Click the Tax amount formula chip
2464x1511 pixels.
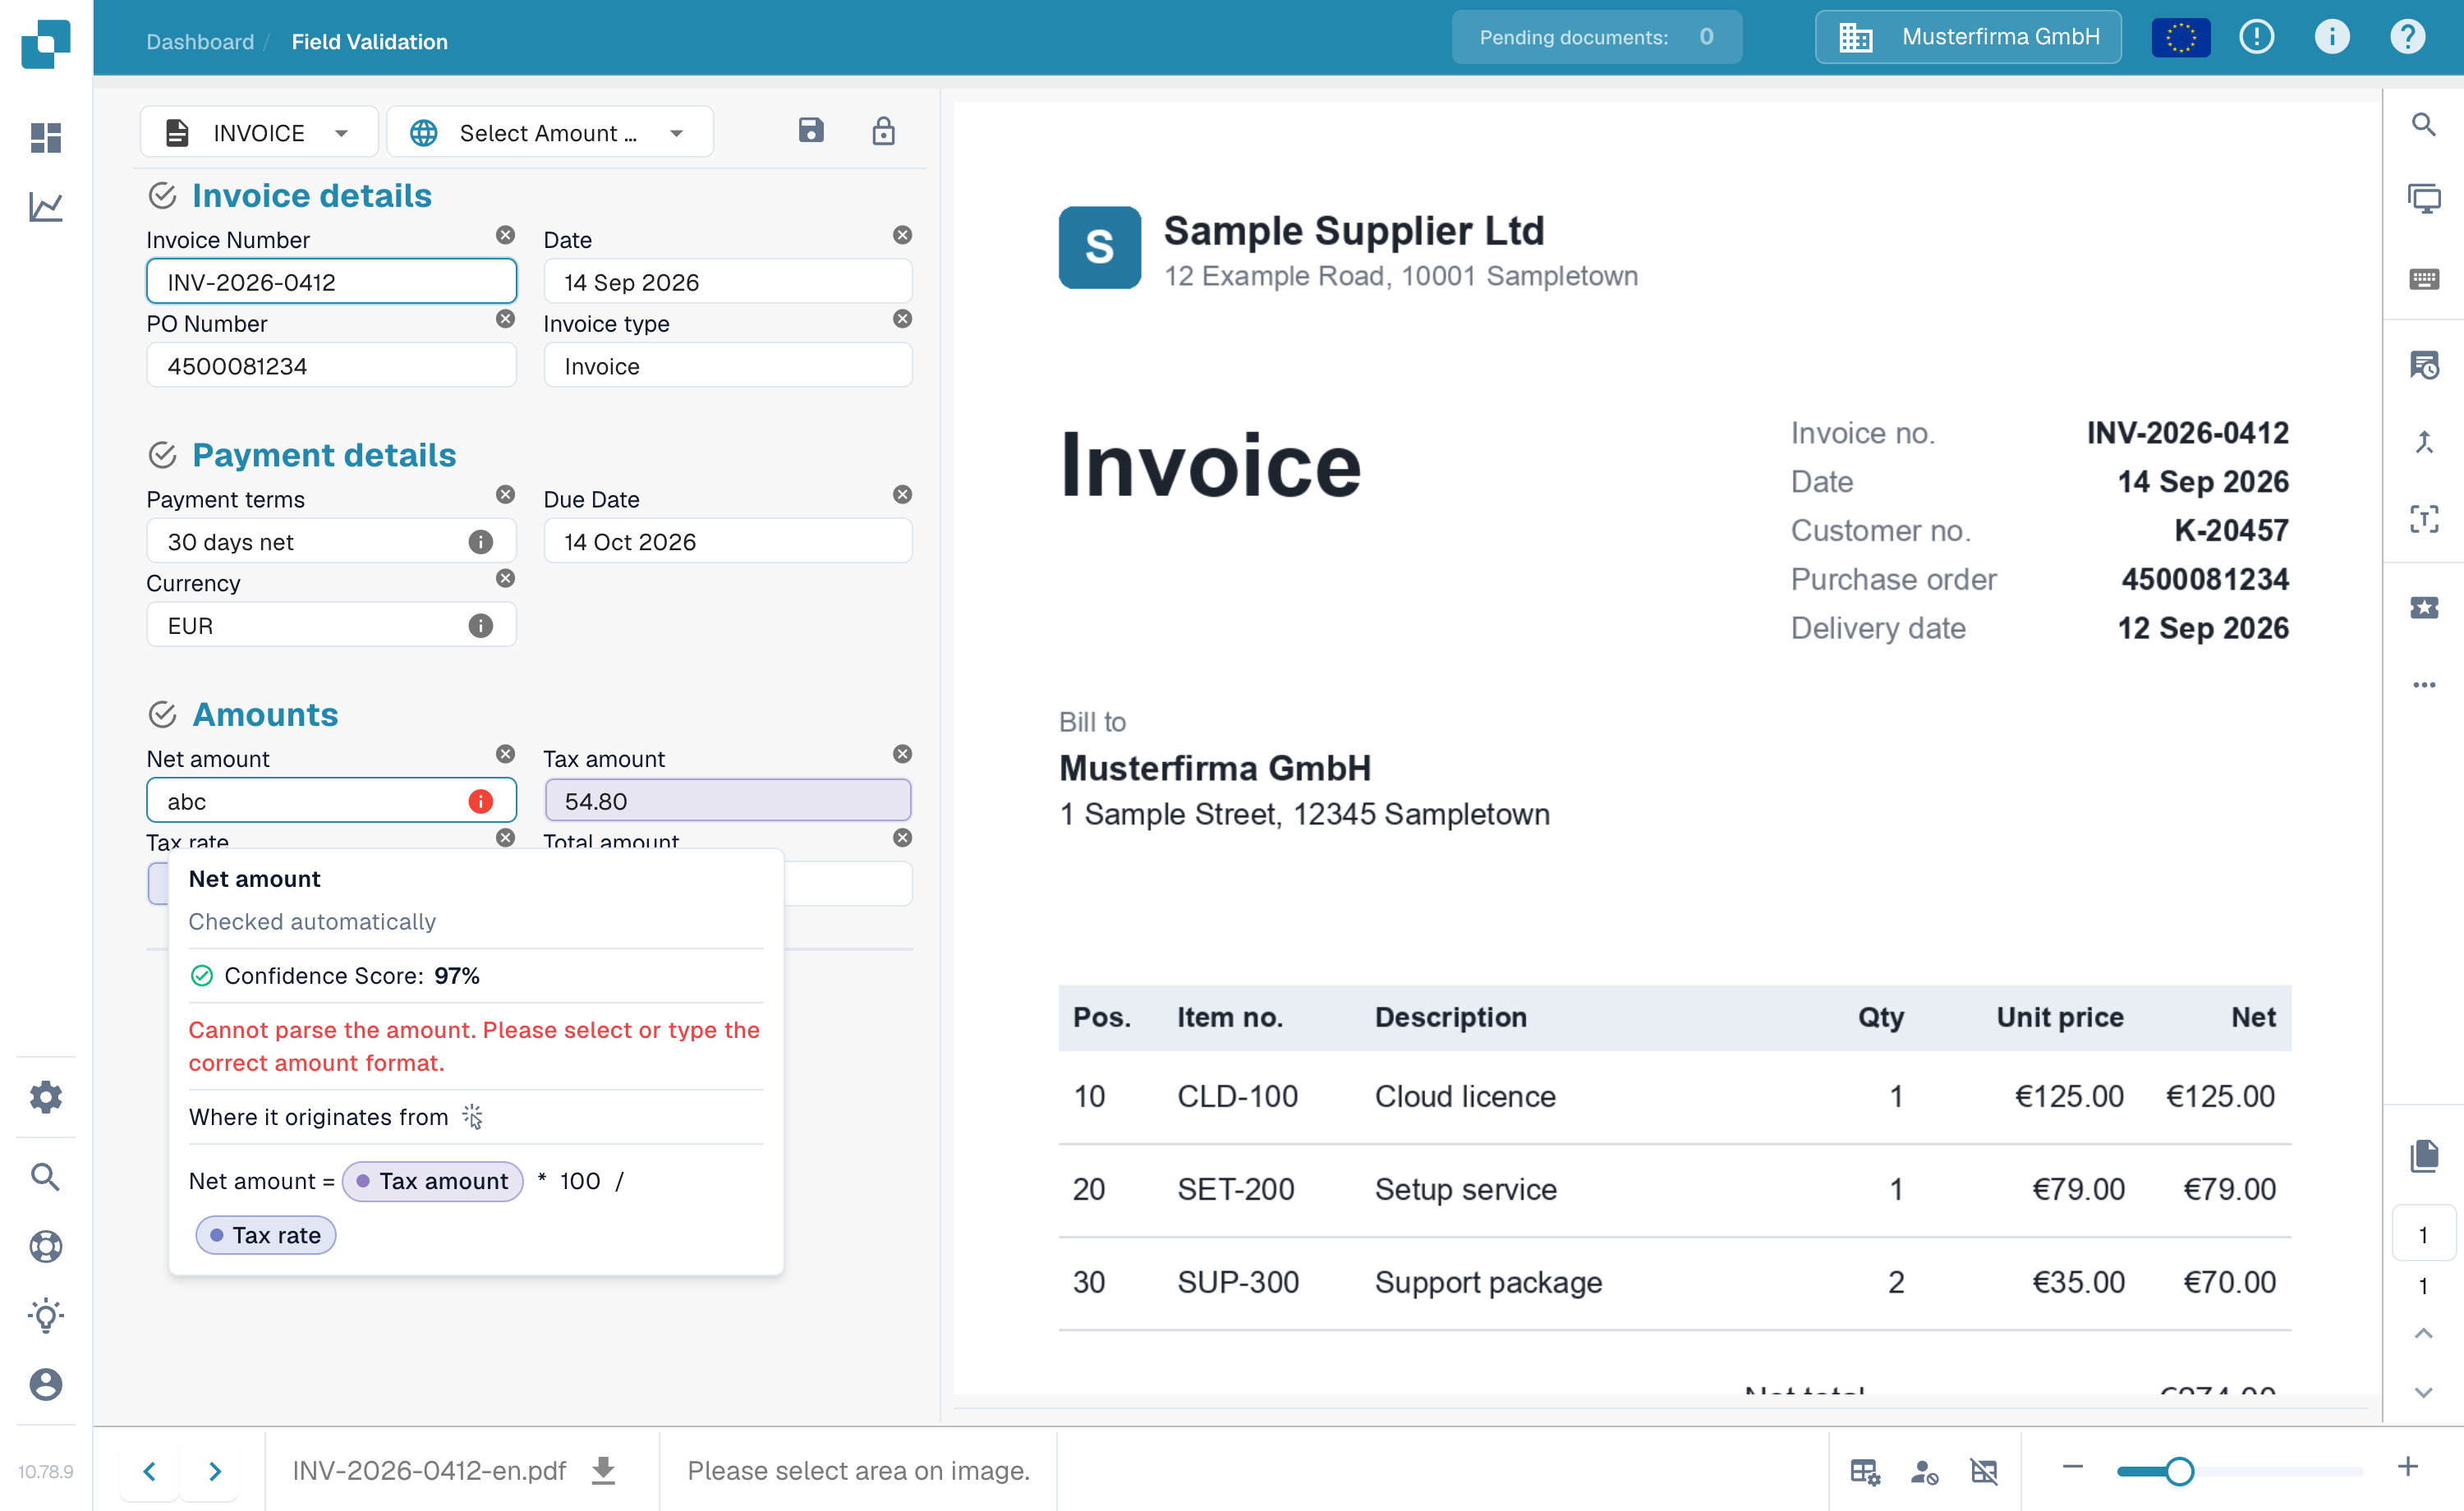tap(432, 1181)
